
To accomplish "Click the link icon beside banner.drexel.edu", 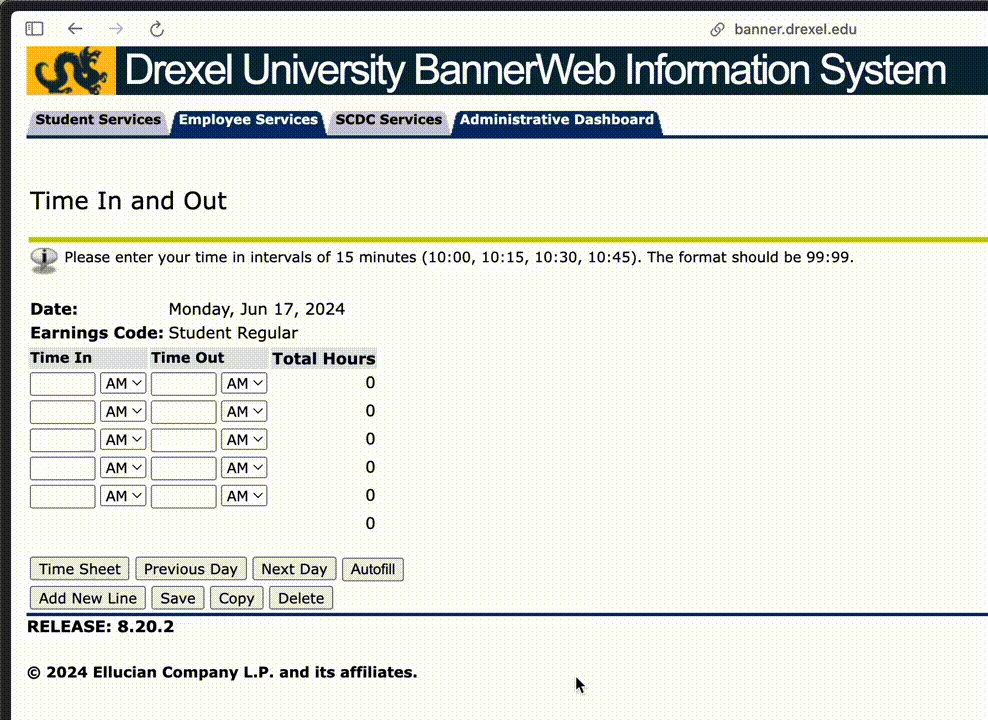I will [x=717, y=30].
